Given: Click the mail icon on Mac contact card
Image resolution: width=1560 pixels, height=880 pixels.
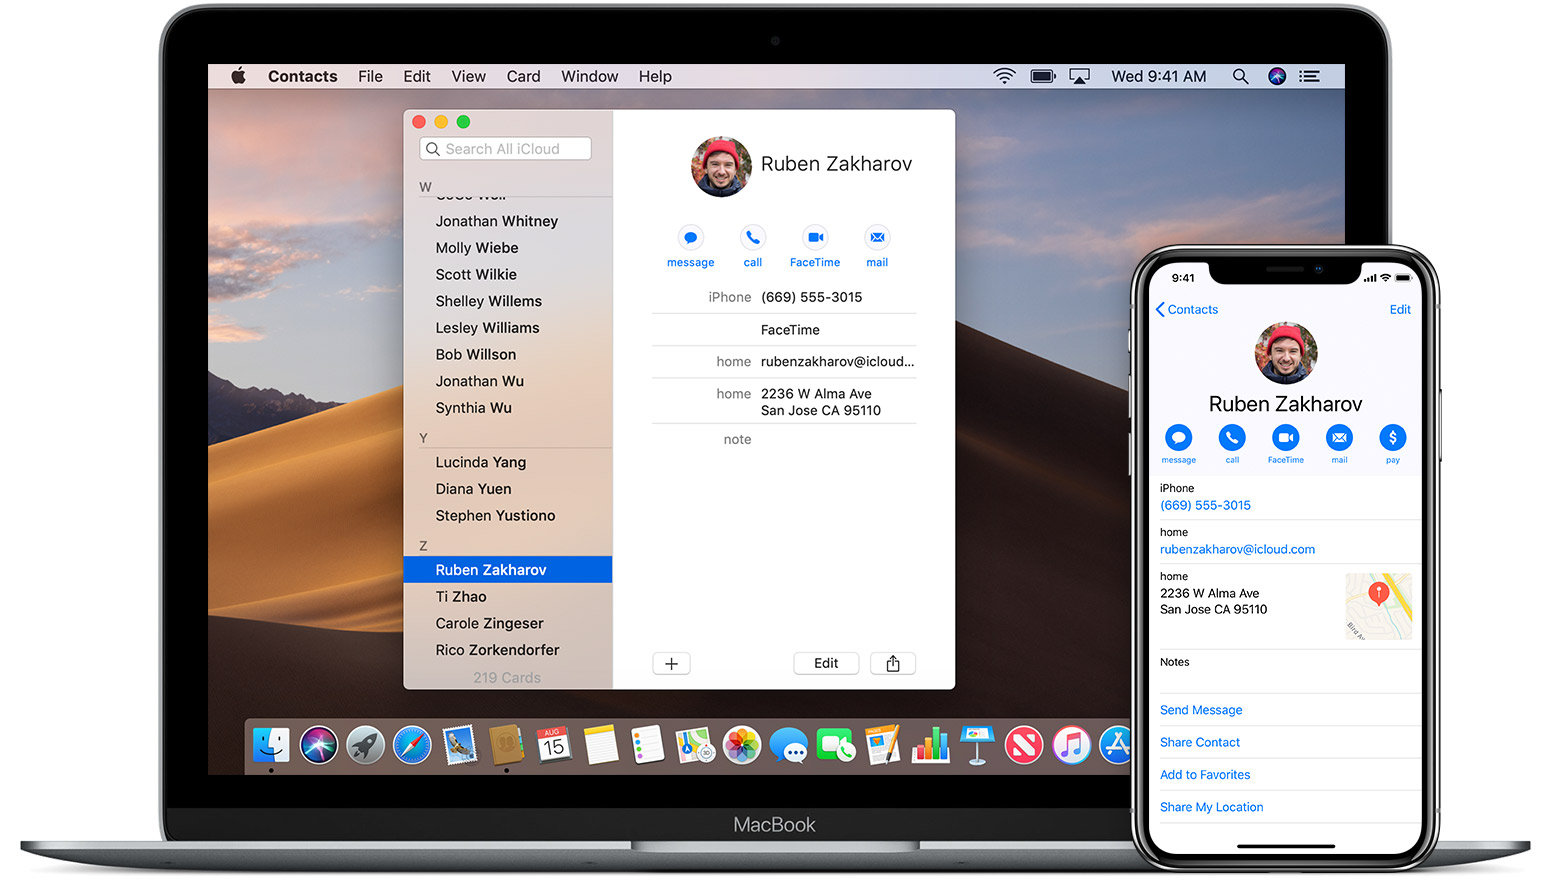Looking at the screenshot, I should click(x=877, y=238).
